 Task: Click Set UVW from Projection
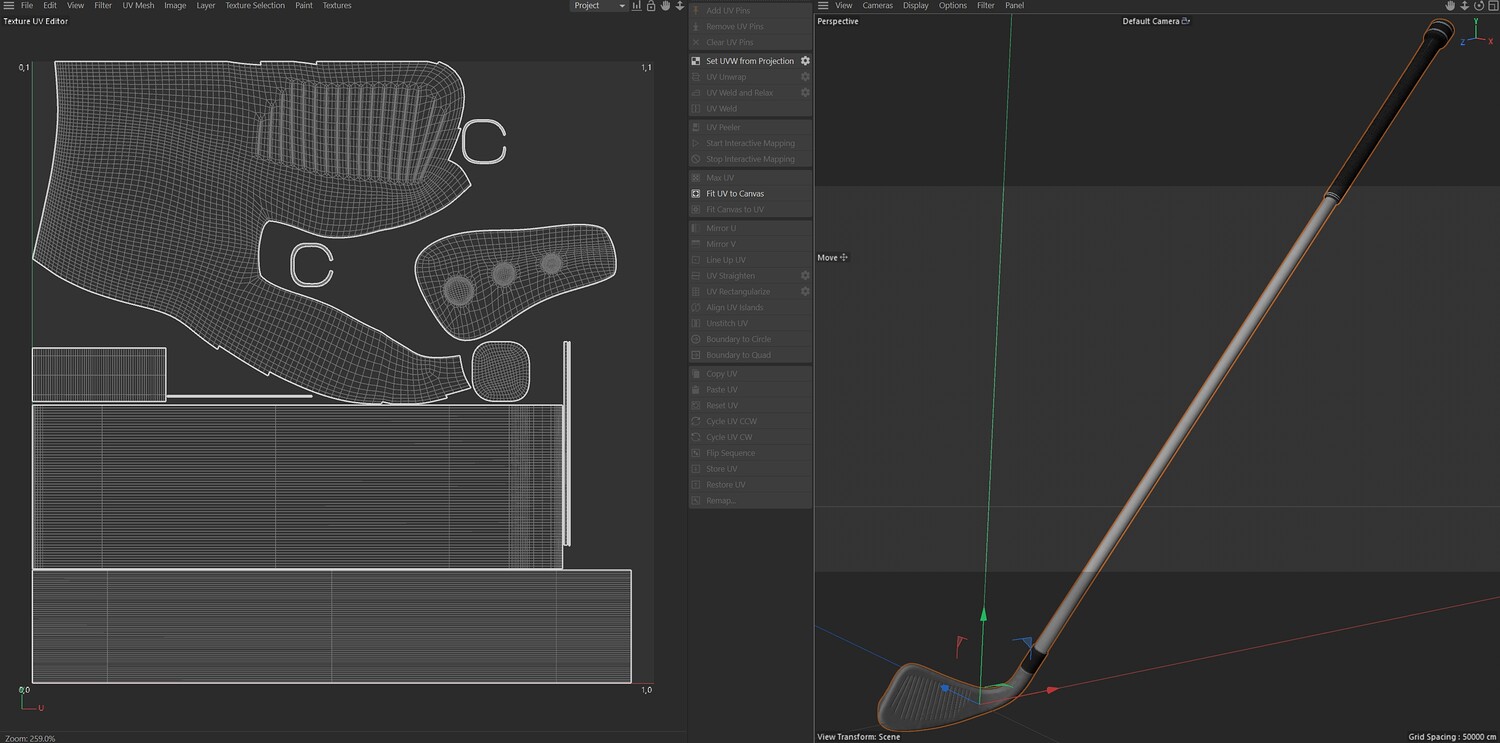749,61
